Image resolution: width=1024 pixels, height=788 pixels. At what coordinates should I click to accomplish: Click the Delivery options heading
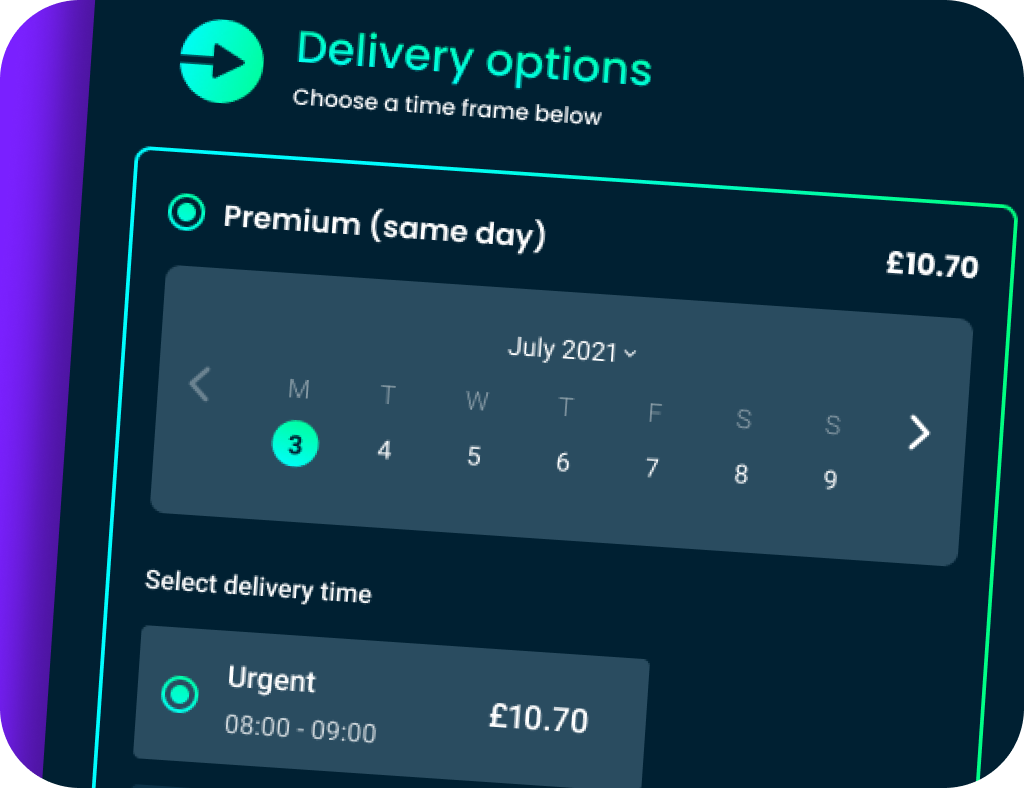474,59
